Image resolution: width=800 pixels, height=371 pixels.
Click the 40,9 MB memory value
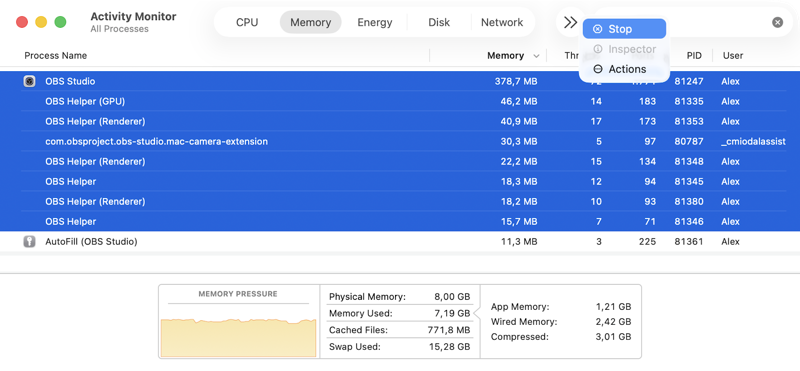tap(518, 121)
